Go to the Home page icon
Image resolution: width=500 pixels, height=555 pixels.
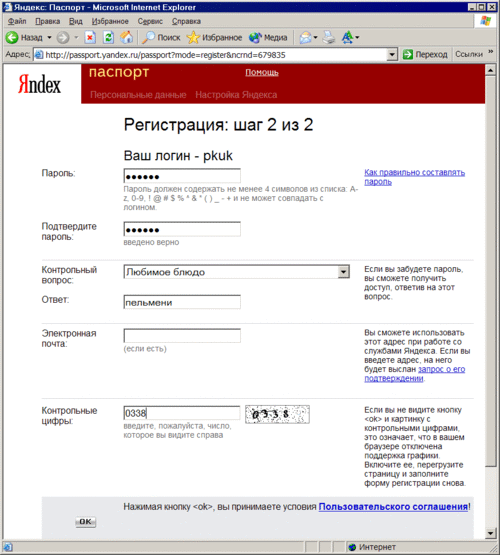point(126,38)
